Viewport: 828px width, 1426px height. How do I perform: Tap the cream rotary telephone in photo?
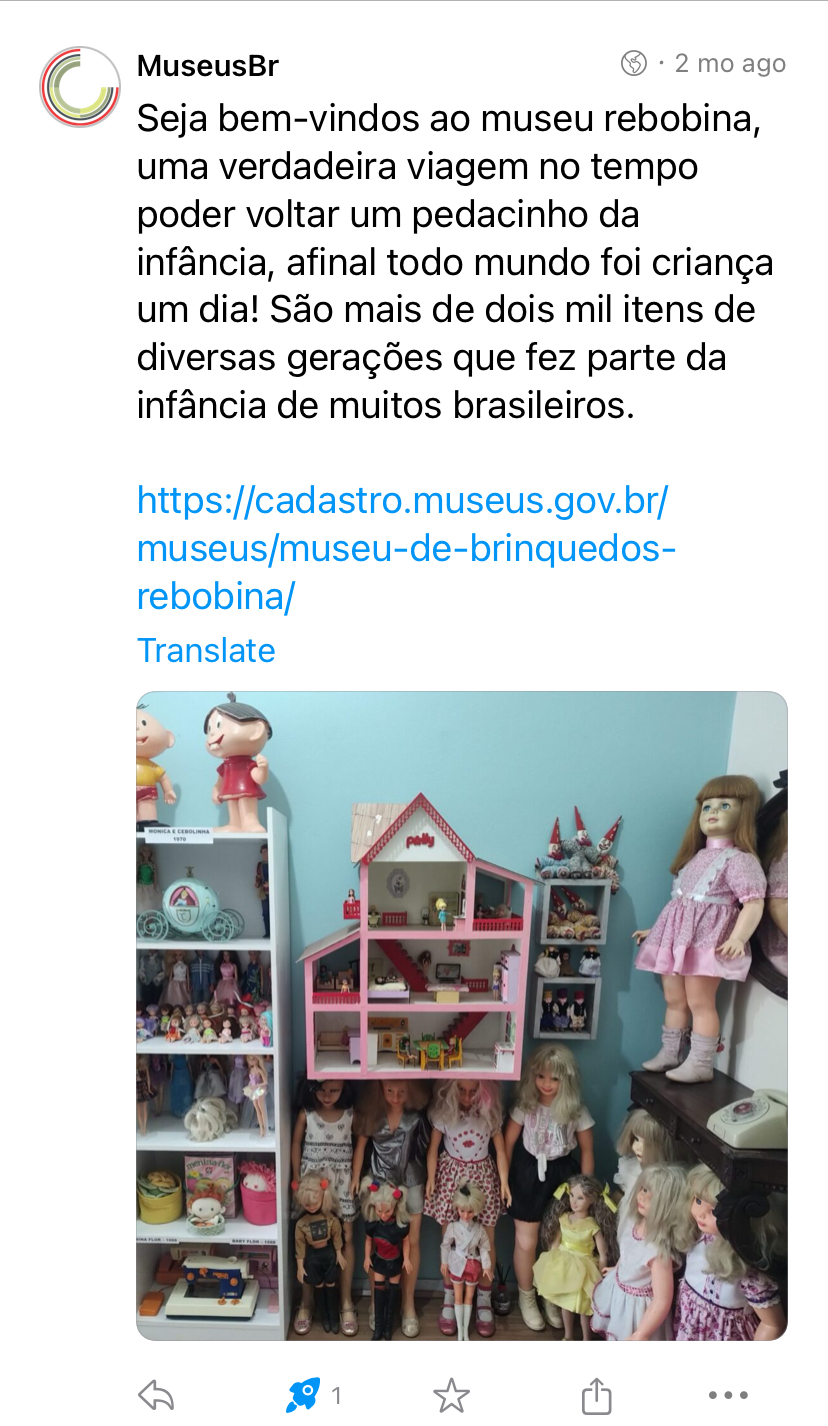point(748,1116)
